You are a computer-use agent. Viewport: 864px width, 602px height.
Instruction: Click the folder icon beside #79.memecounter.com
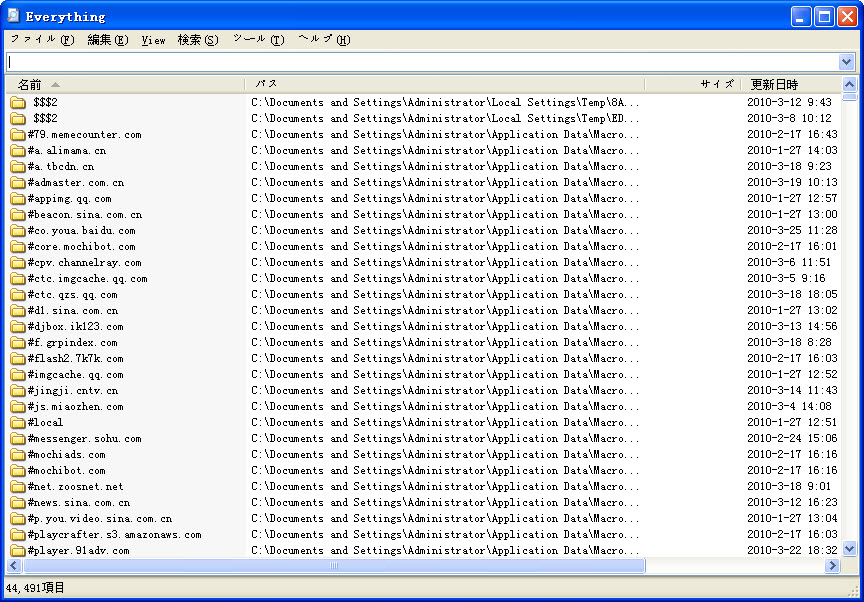[x=18, y=134]
